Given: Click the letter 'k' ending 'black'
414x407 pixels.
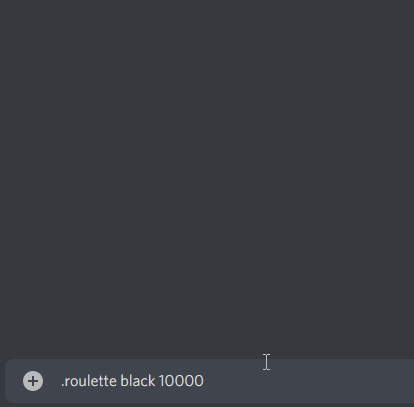Looking at the screenshot, I should click(152, 381).
